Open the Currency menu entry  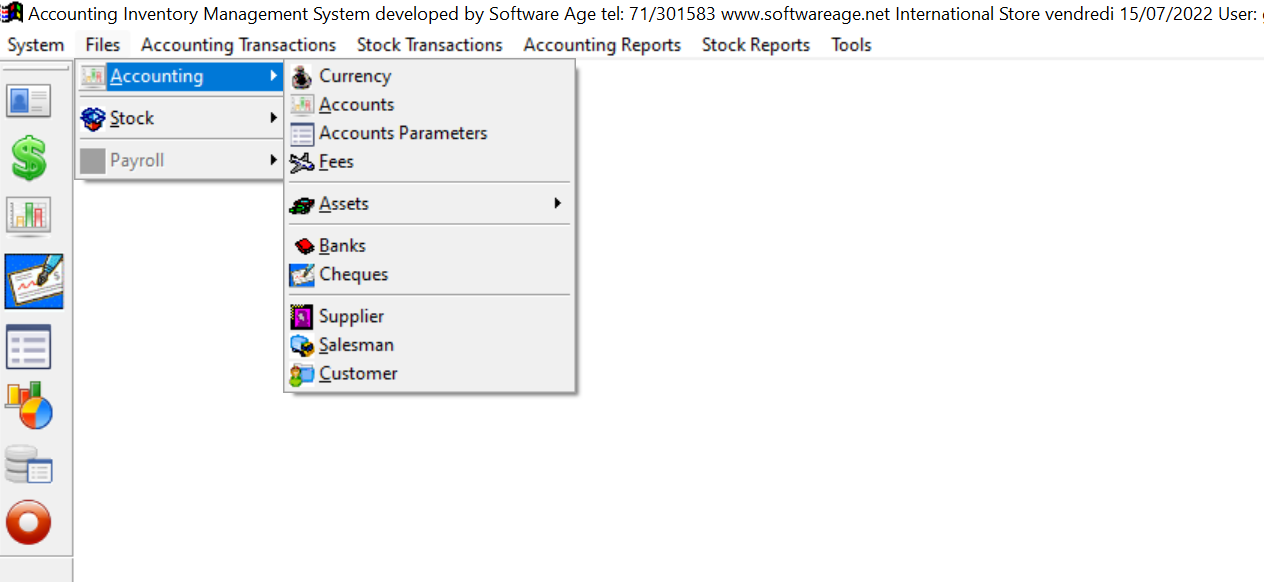pyautogui.click(x=354, y=75)
